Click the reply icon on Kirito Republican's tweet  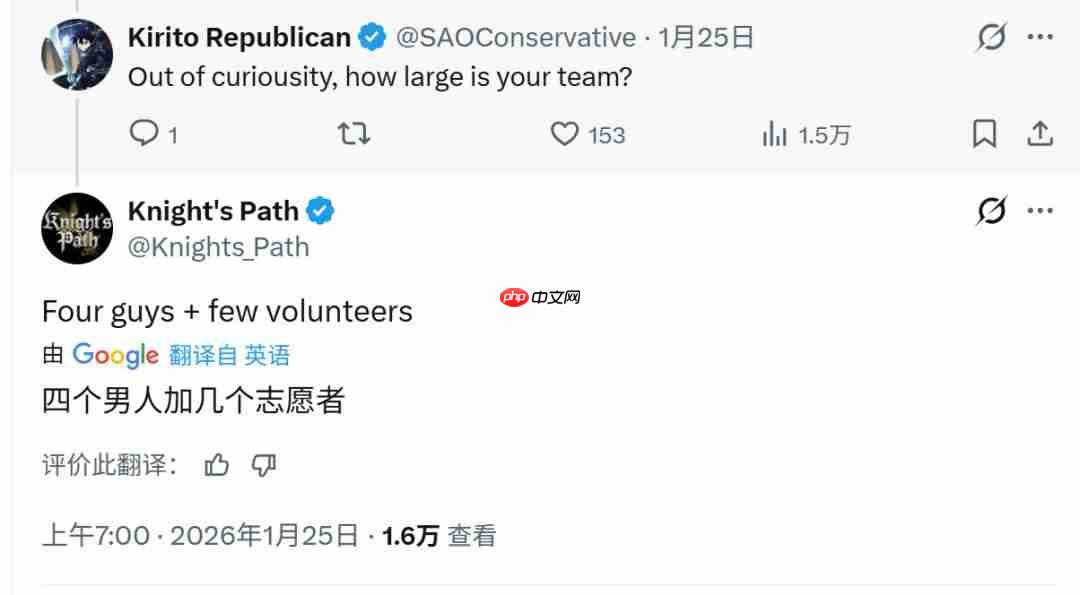pyautogui.click(x=145, y=134)
